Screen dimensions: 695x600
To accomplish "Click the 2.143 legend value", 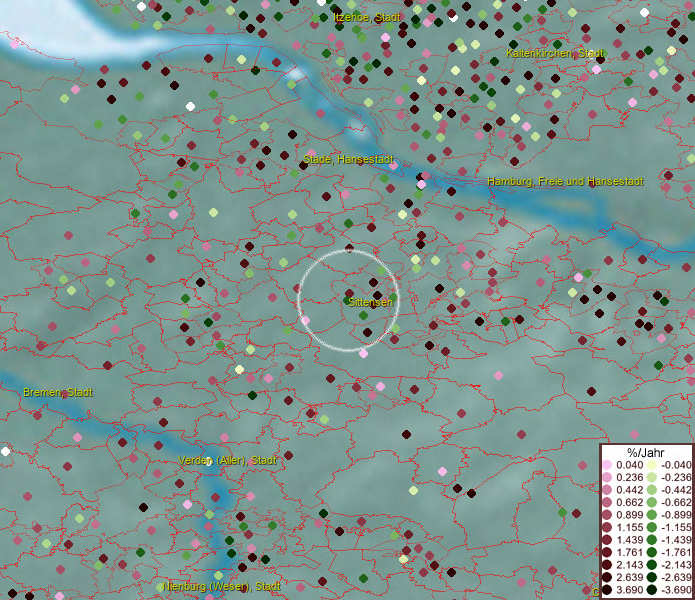I will pyautogui.click(x=629, y=565).
